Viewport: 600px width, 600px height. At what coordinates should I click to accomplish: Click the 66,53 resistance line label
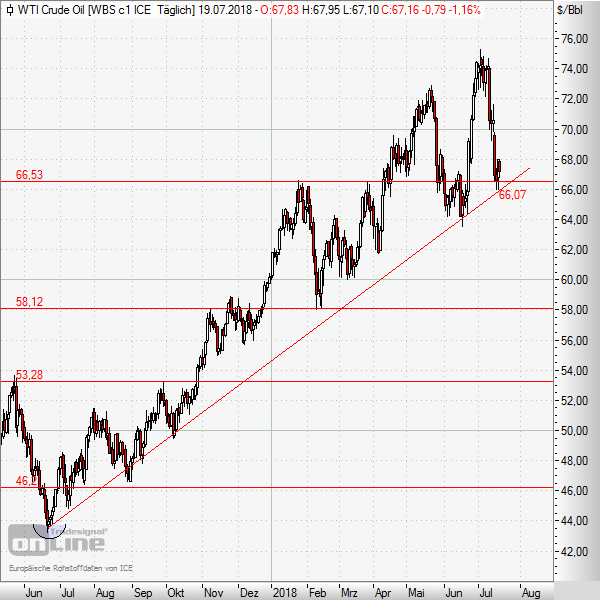[29, 175]
